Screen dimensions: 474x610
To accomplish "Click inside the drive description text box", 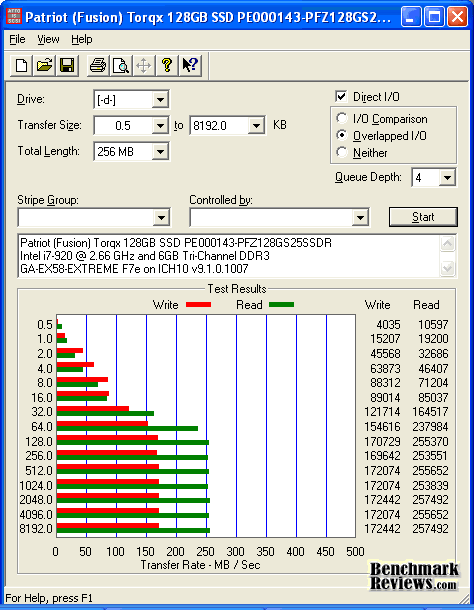I will click(x=229, y=256).
